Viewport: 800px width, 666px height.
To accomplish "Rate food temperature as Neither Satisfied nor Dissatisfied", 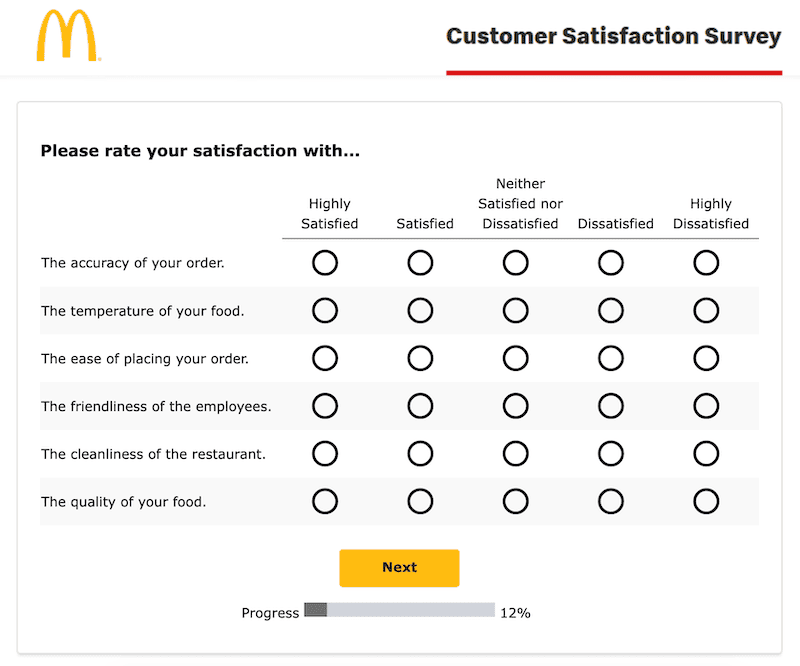I will click(515, 310).
